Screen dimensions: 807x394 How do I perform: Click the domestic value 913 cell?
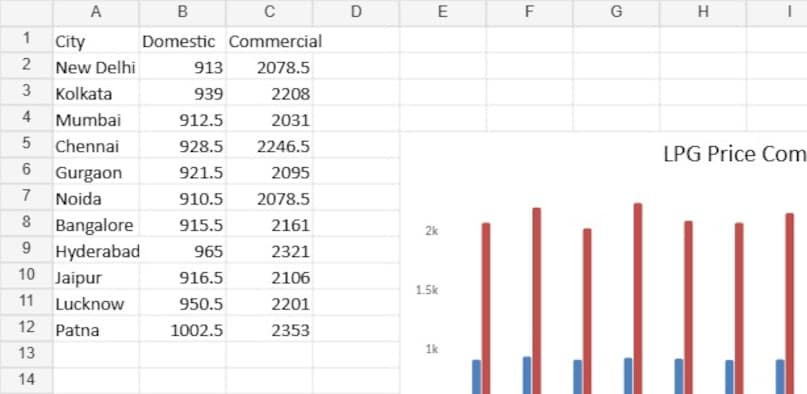click(182, 66)
